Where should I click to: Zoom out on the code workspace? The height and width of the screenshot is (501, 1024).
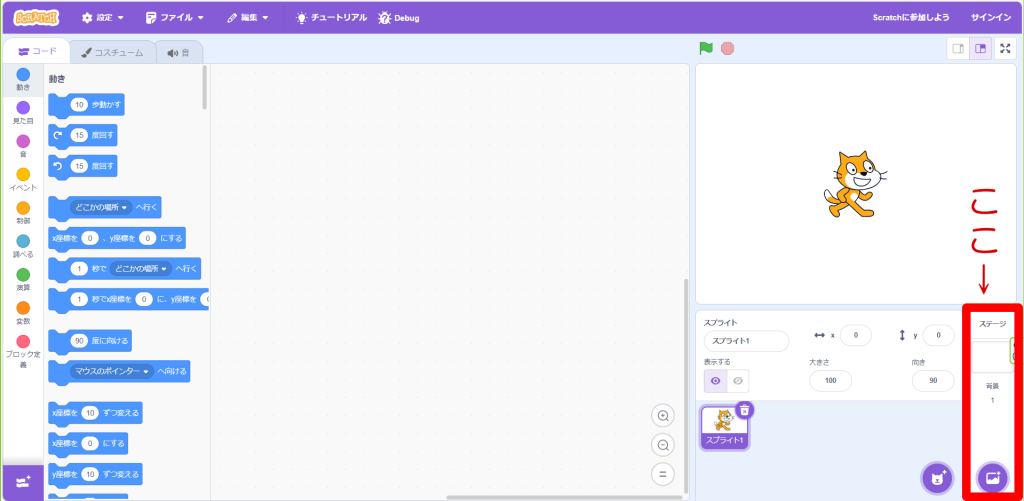point(662,445)
